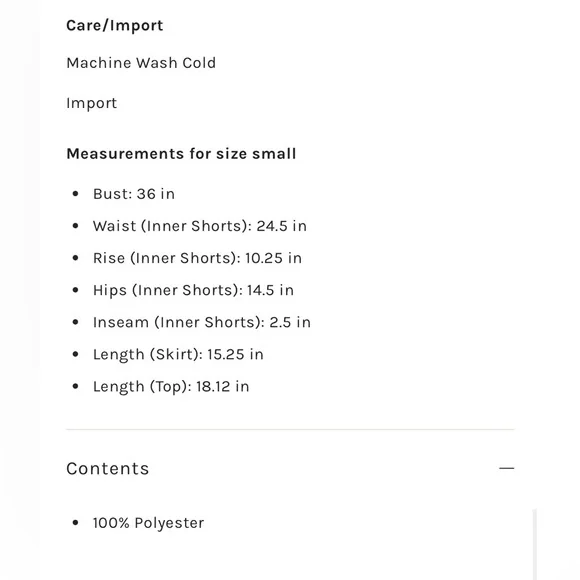
Task: Click the Bust: 36 in item
Action: pos(134,194)
